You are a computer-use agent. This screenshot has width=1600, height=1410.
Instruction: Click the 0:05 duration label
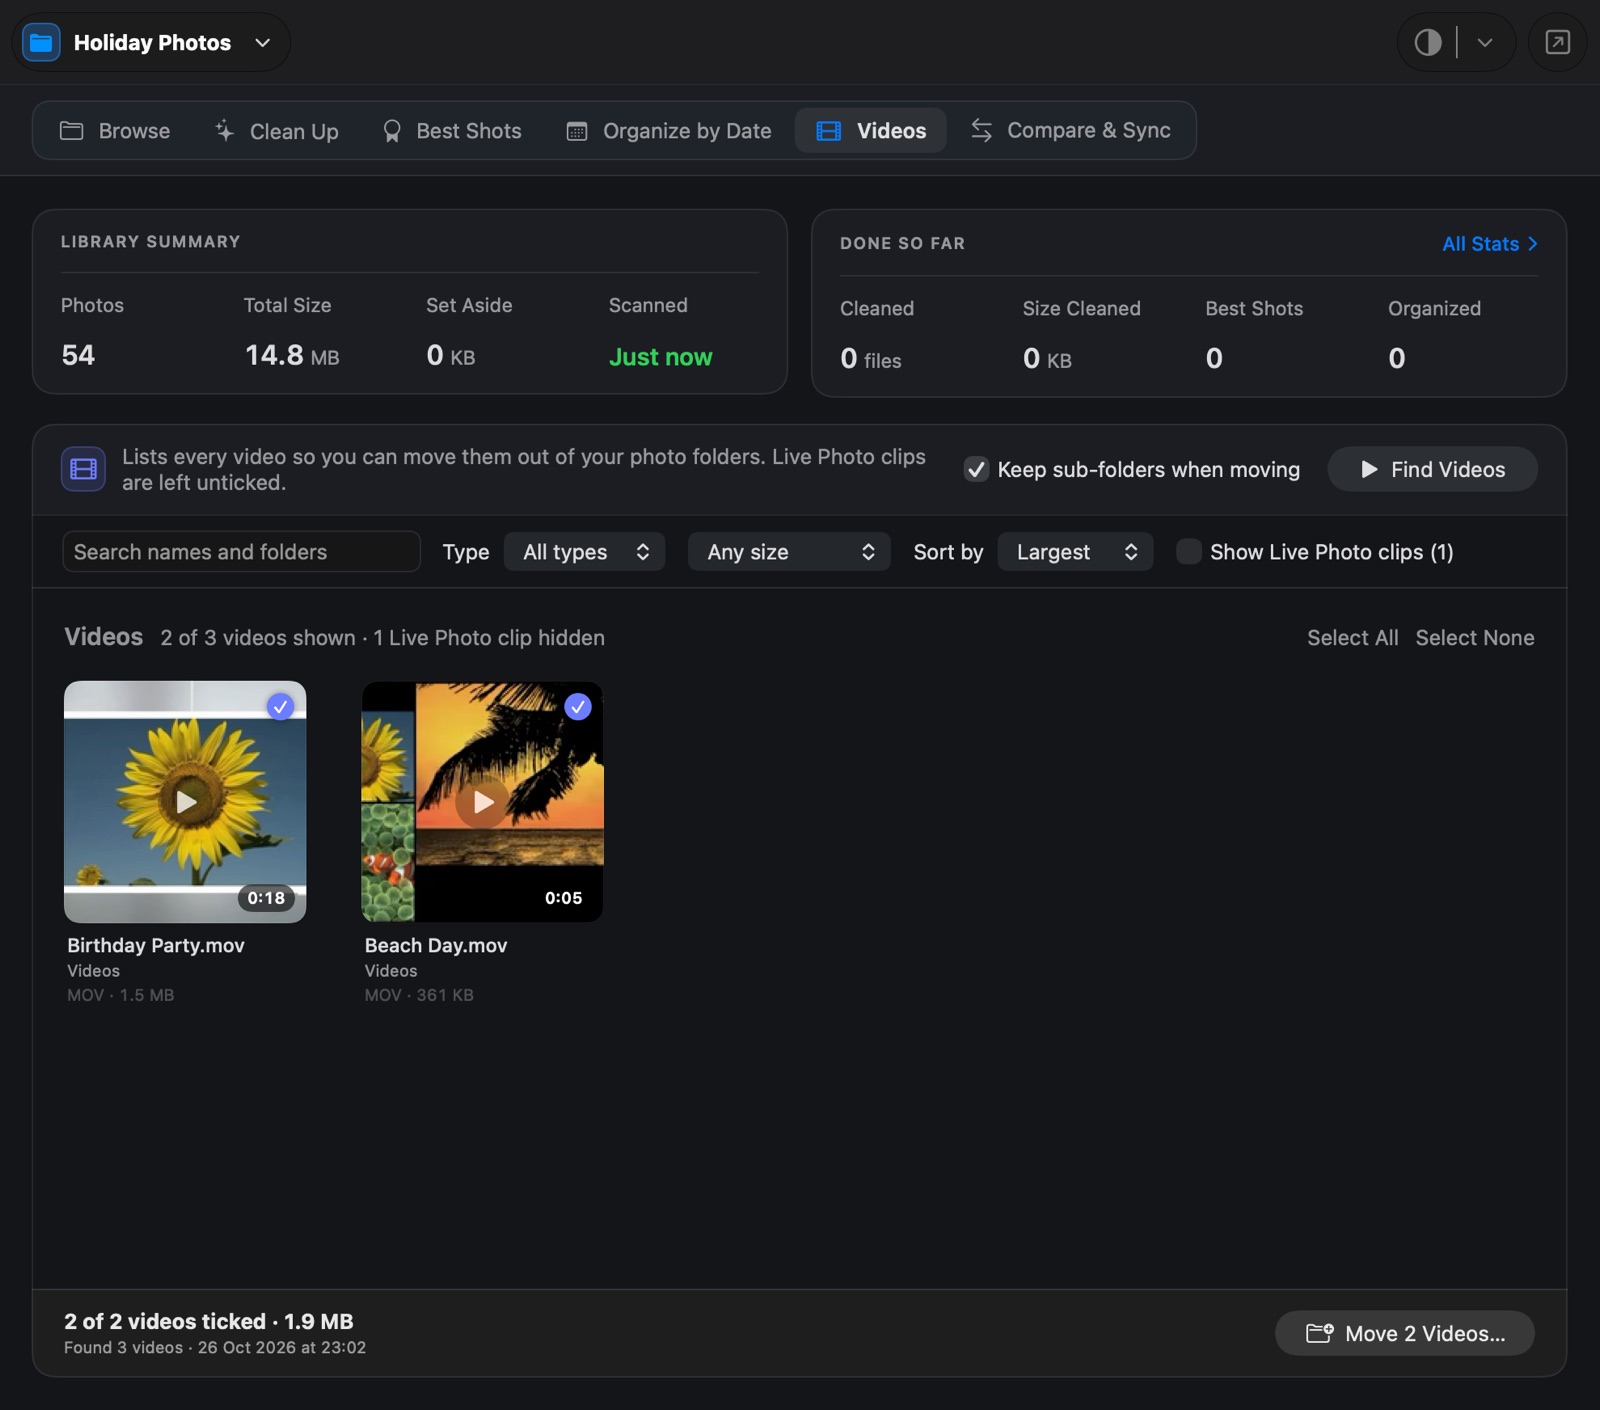click(563, 898)
